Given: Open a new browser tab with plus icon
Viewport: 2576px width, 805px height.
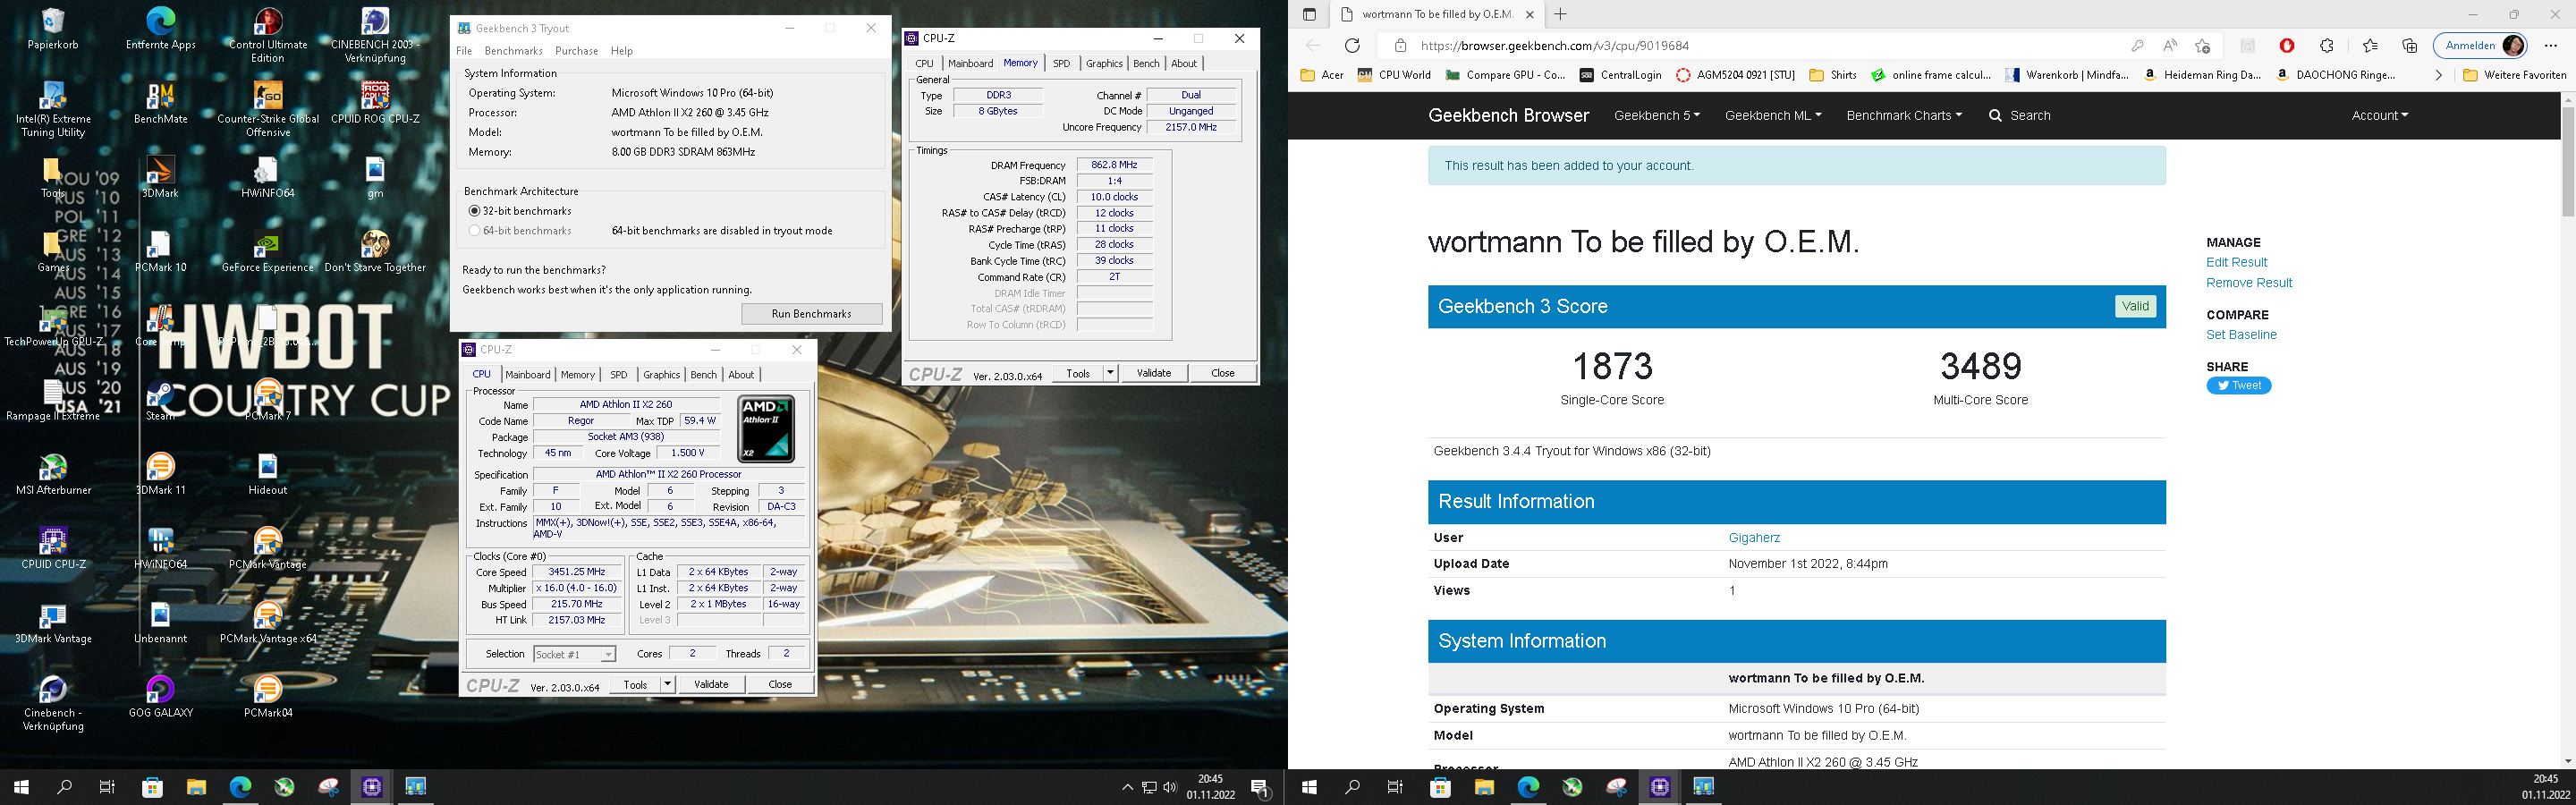Looking at the screenshot, I should coord(1560,14).
